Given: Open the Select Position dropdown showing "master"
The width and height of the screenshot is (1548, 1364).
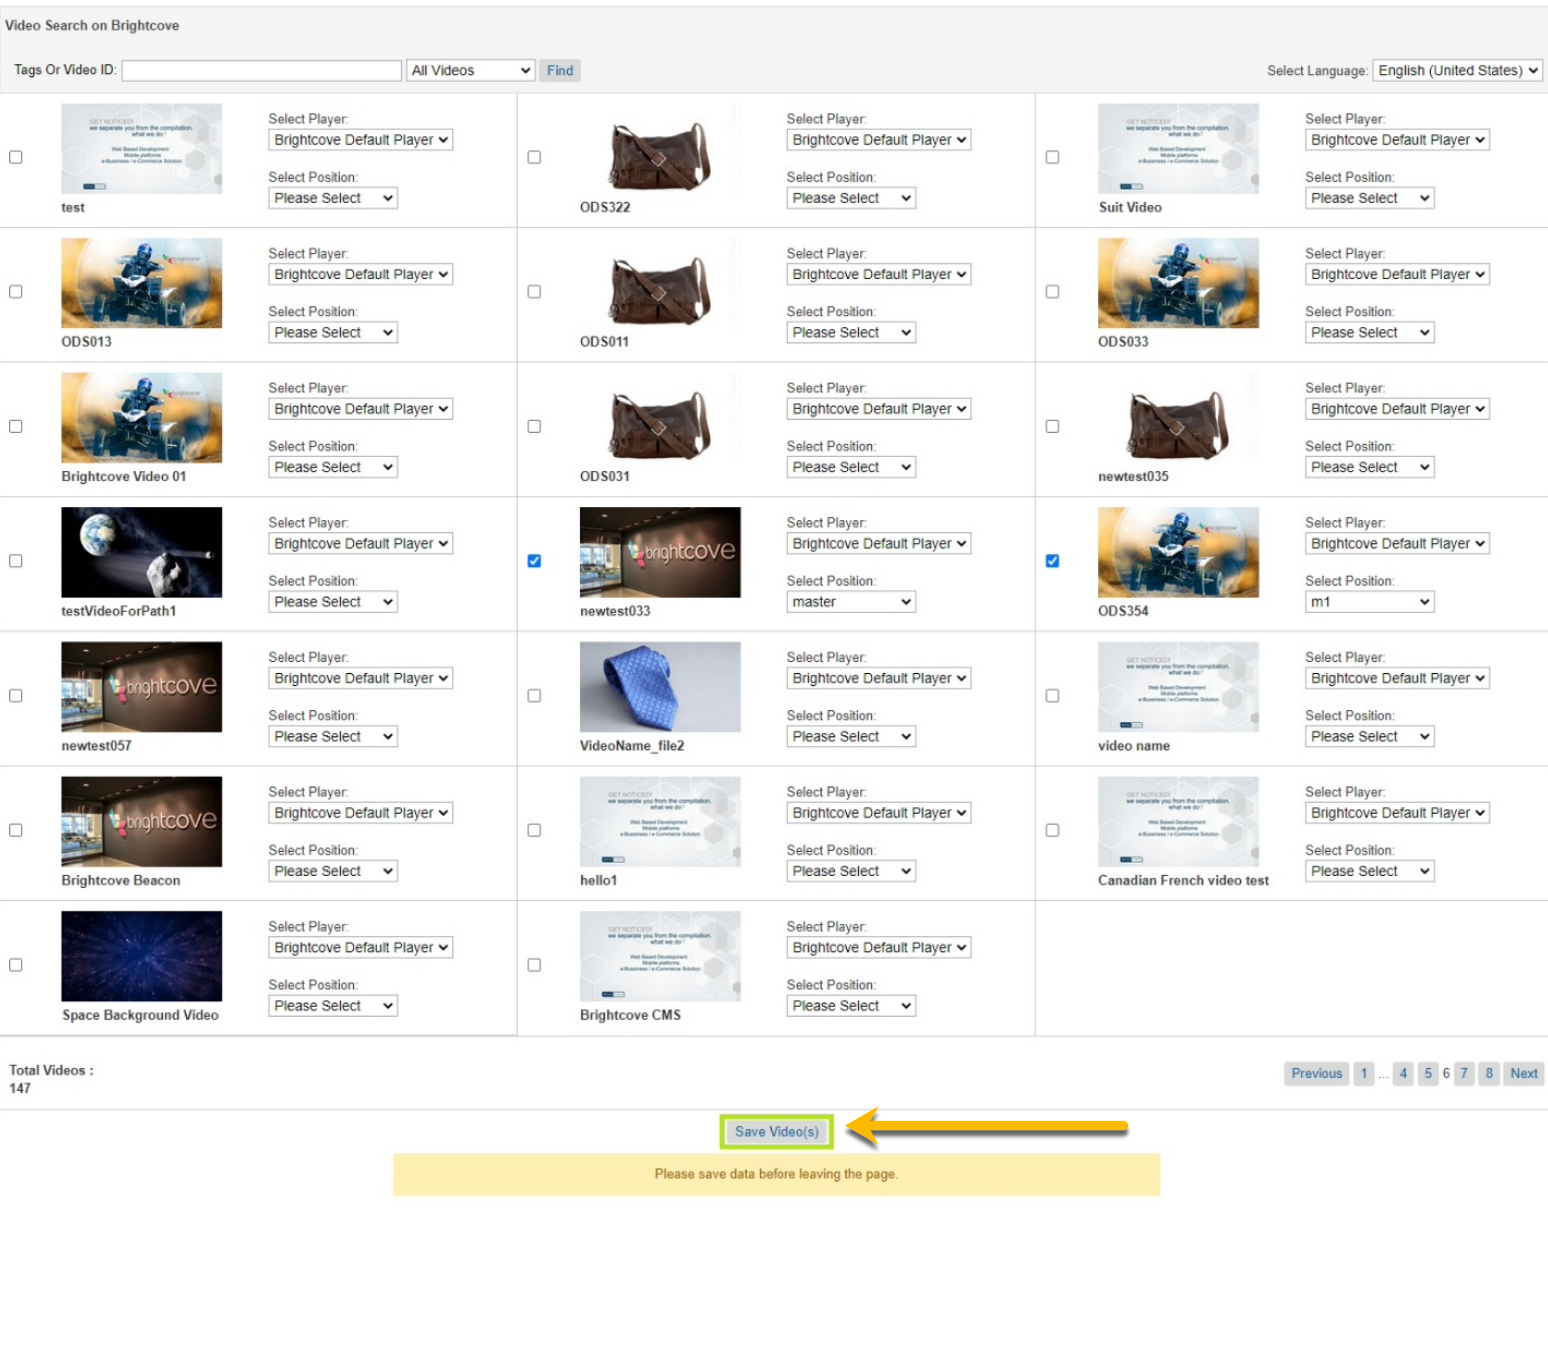Looking at the screenshot, I should tap(850, 601).
